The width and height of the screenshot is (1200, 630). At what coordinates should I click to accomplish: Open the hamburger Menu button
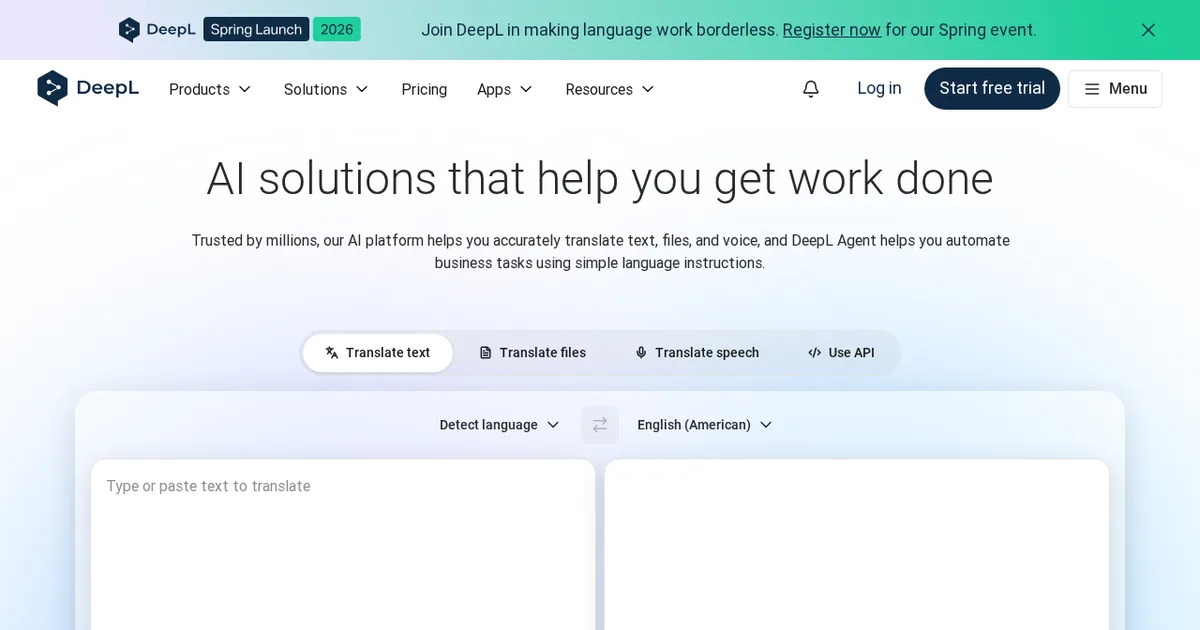click(x=1115, y=89)
